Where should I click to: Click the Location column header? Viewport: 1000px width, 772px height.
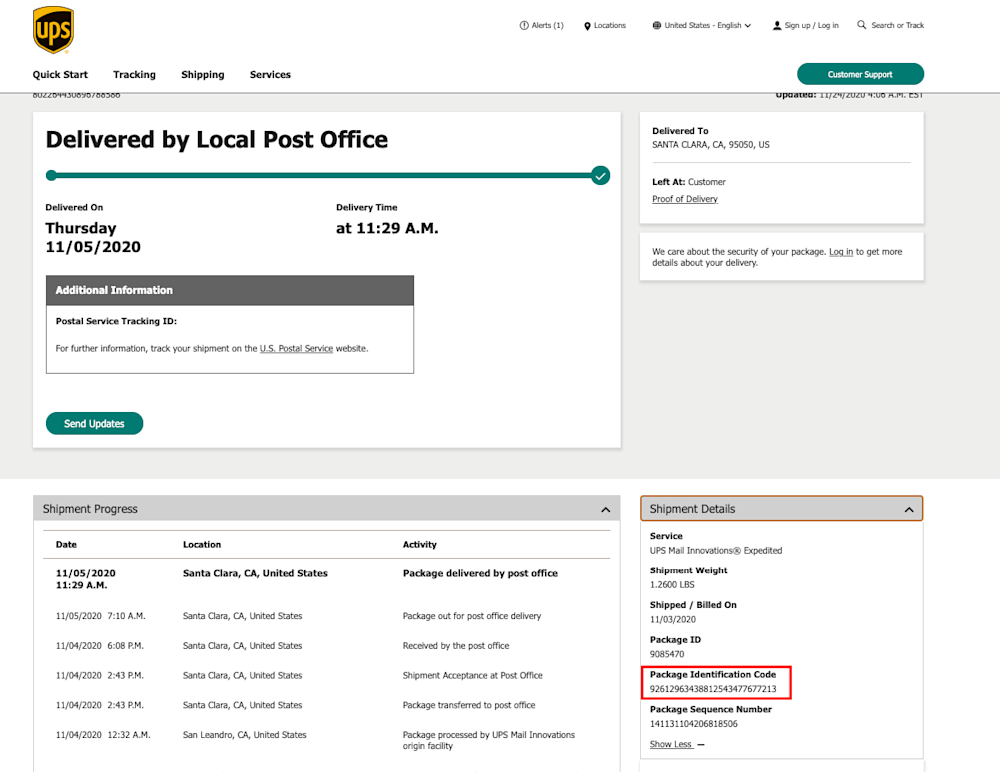pos(202,545)
